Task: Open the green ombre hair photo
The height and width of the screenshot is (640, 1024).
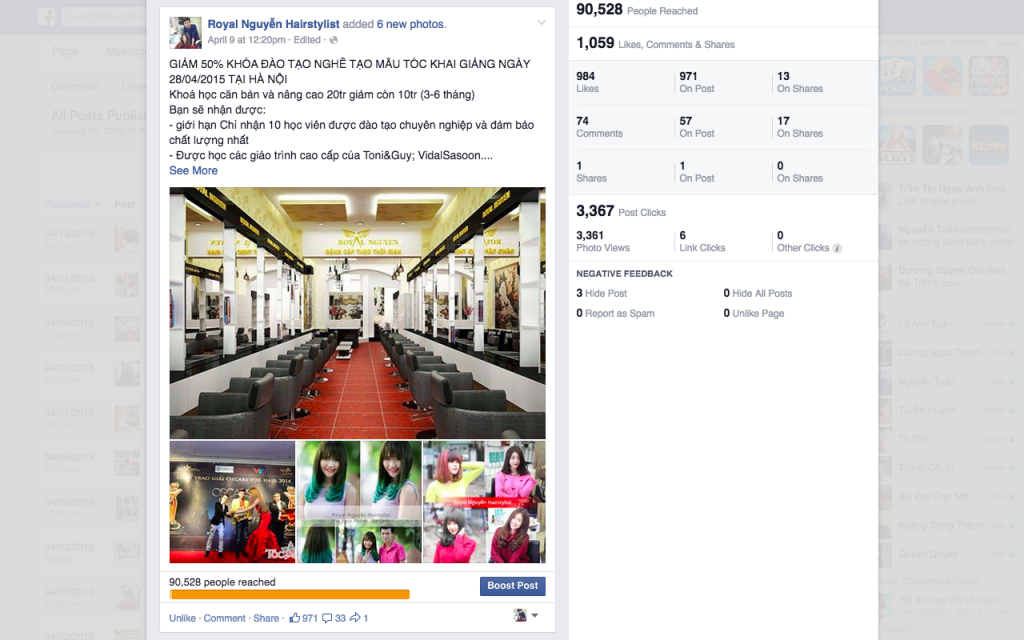Action: pyautogui.click(x=359, y=502)
